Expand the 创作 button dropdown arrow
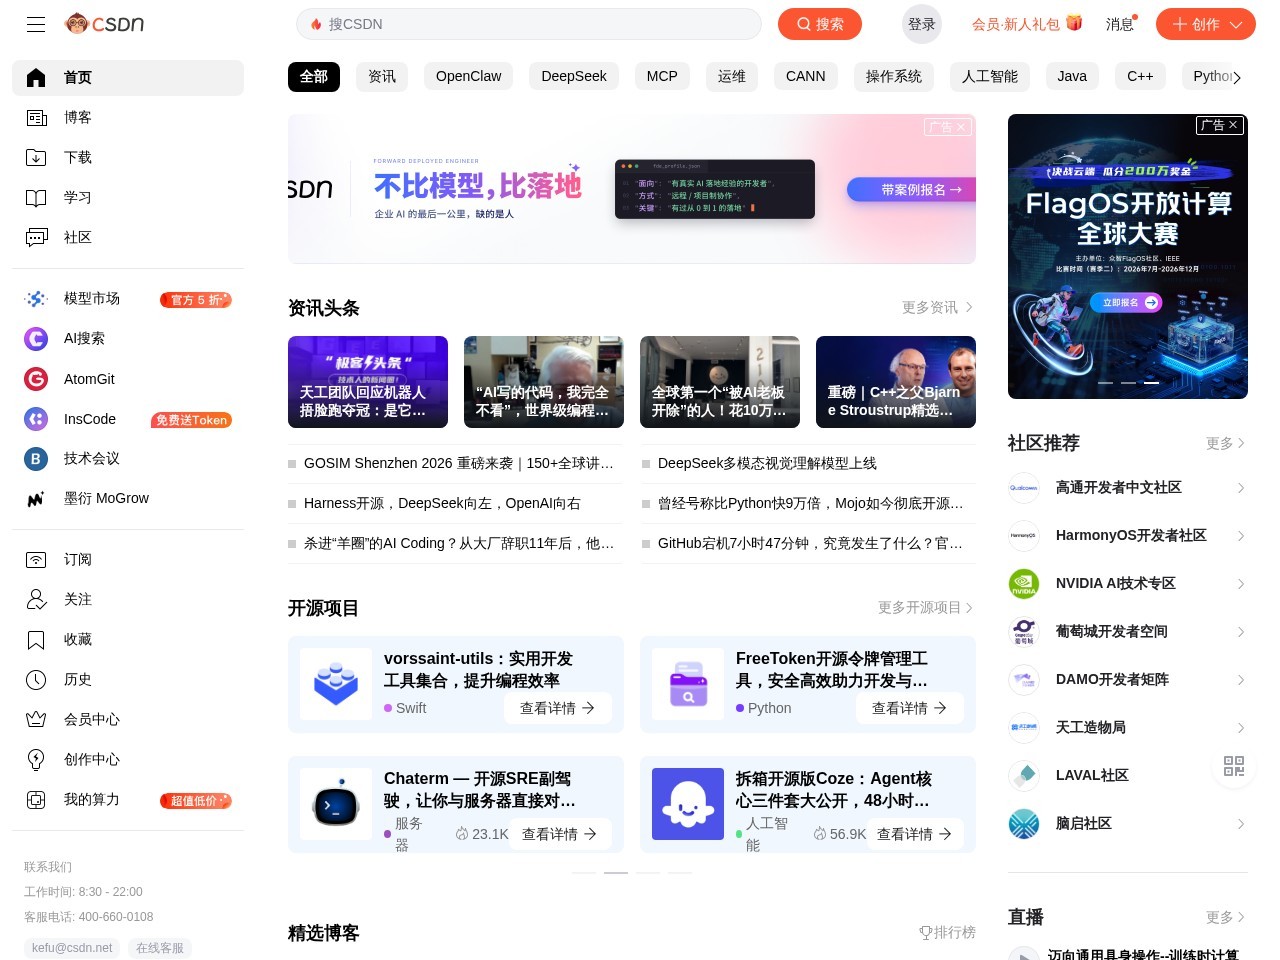The height and width of the screenshot is (960, 1280). pos(1236,24)
